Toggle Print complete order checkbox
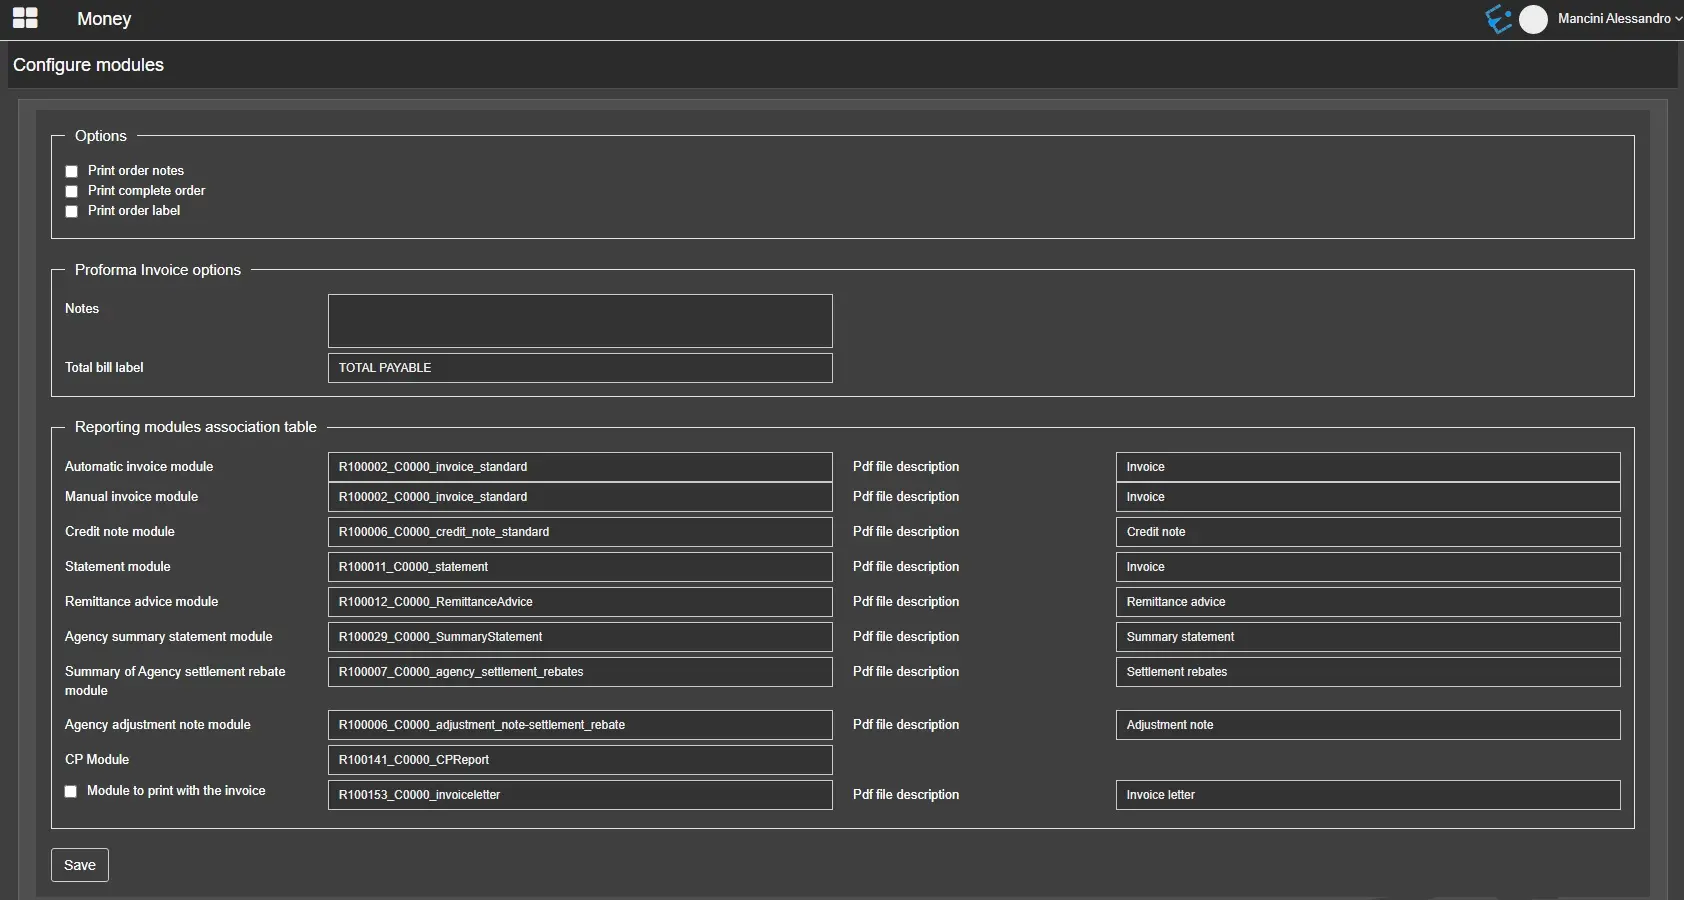1684x900 pixels. pos(72,191)
